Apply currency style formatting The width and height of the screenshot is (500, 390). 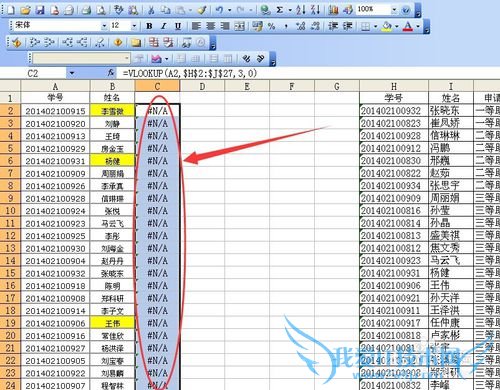tap(257, 26)
